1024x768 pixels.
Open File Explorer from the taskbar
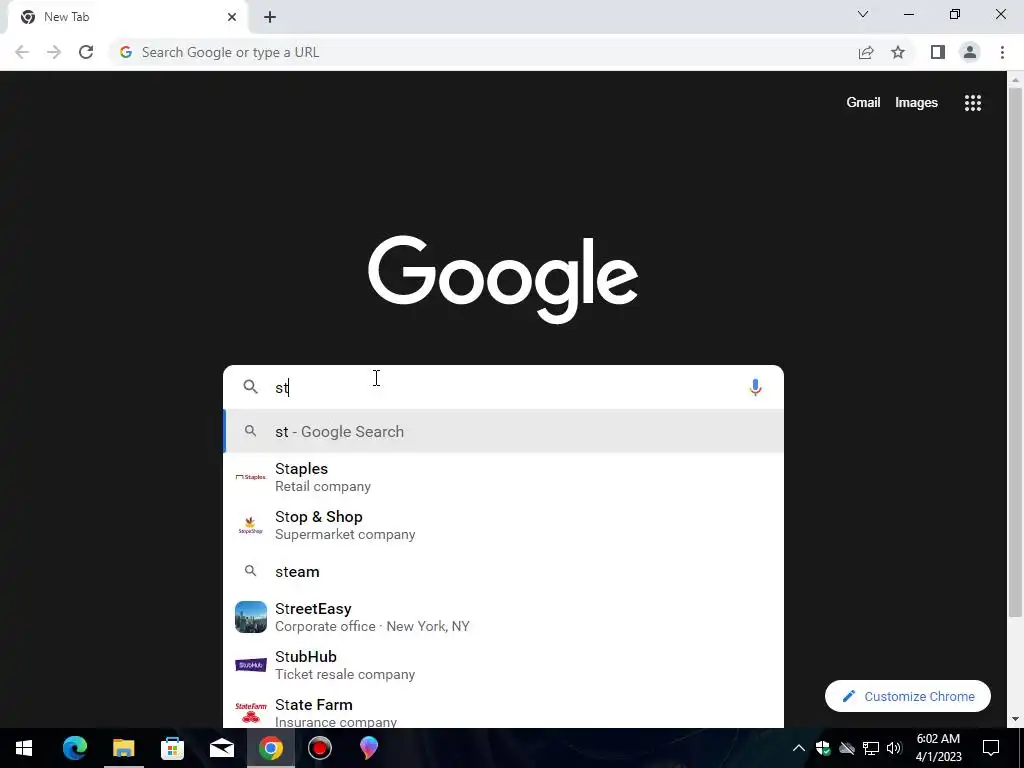(x=123, y=748)
